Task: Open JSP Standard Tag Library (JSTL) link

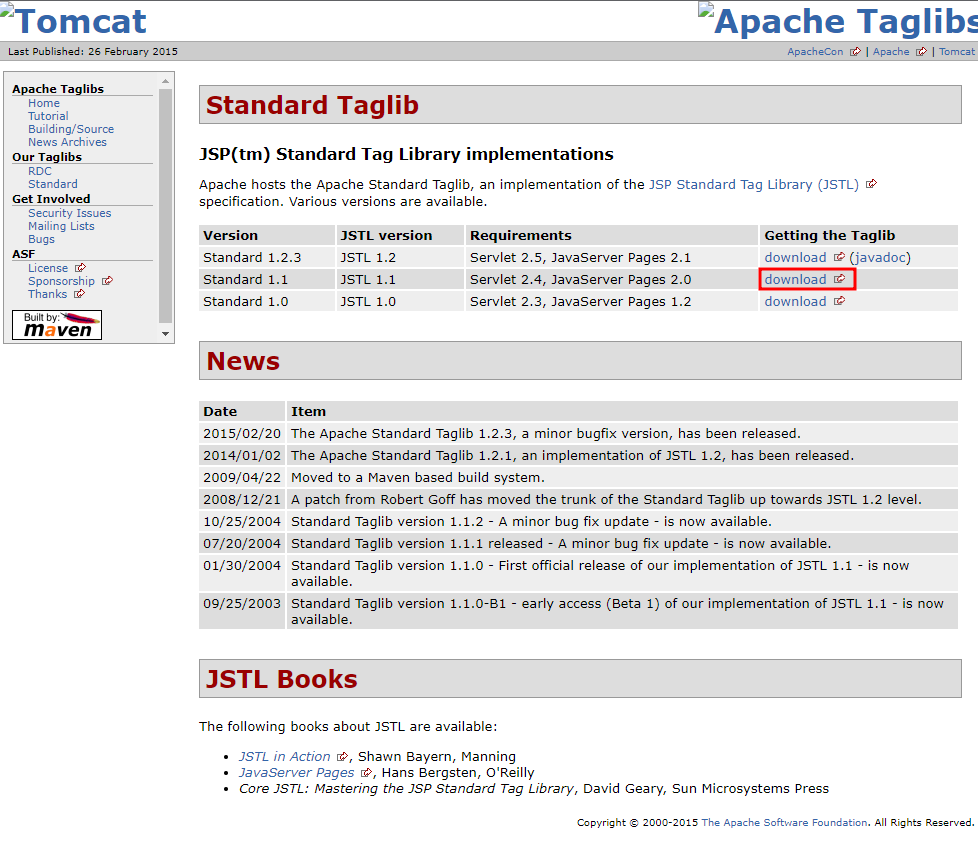Action: [x=753, y=185]
